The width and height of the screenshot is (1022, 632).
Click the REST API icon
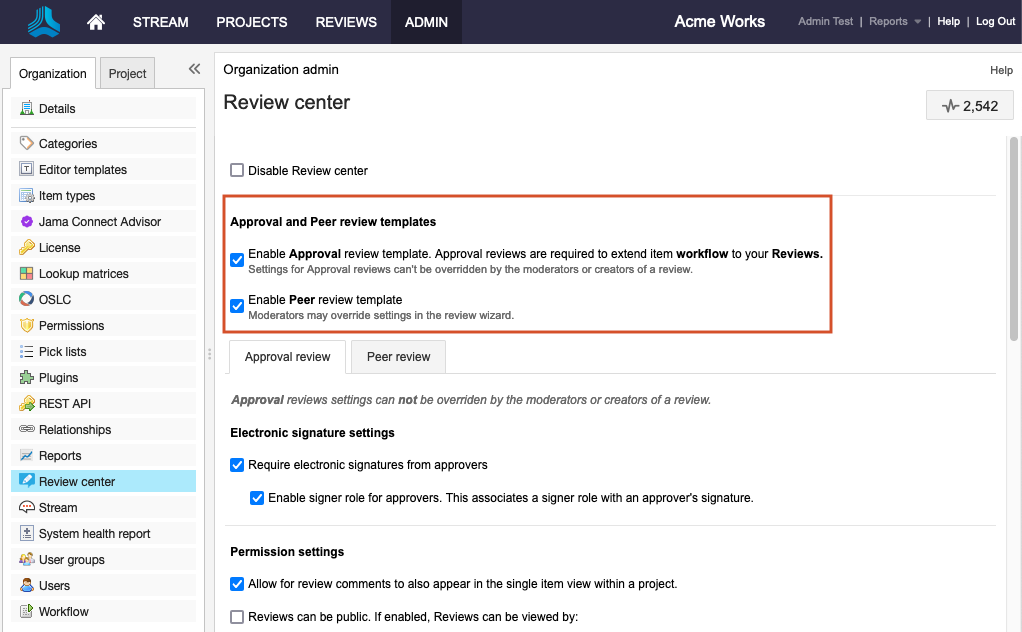coord(27,404)
